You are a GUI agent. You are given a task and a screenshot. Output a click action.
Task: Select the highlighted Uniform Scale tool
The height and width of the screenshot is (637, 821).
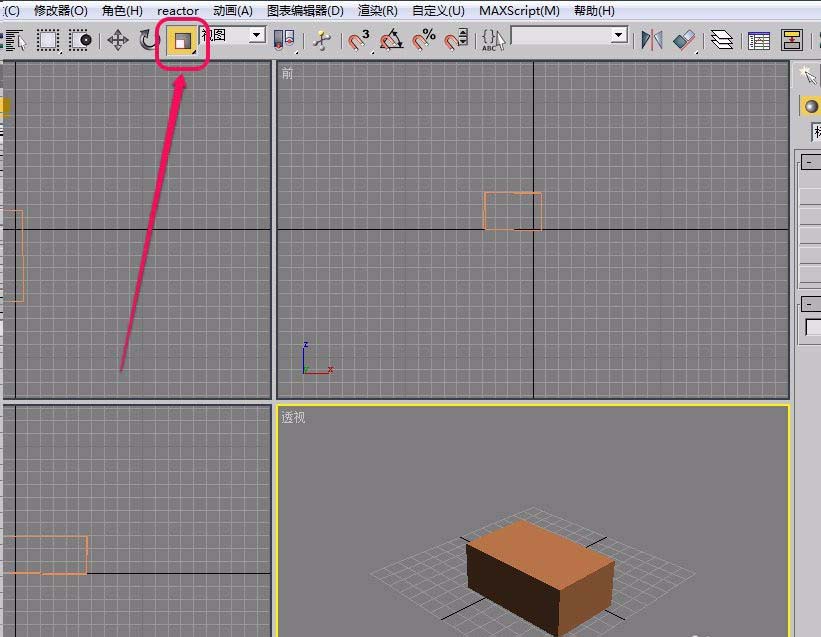(180, 40)
